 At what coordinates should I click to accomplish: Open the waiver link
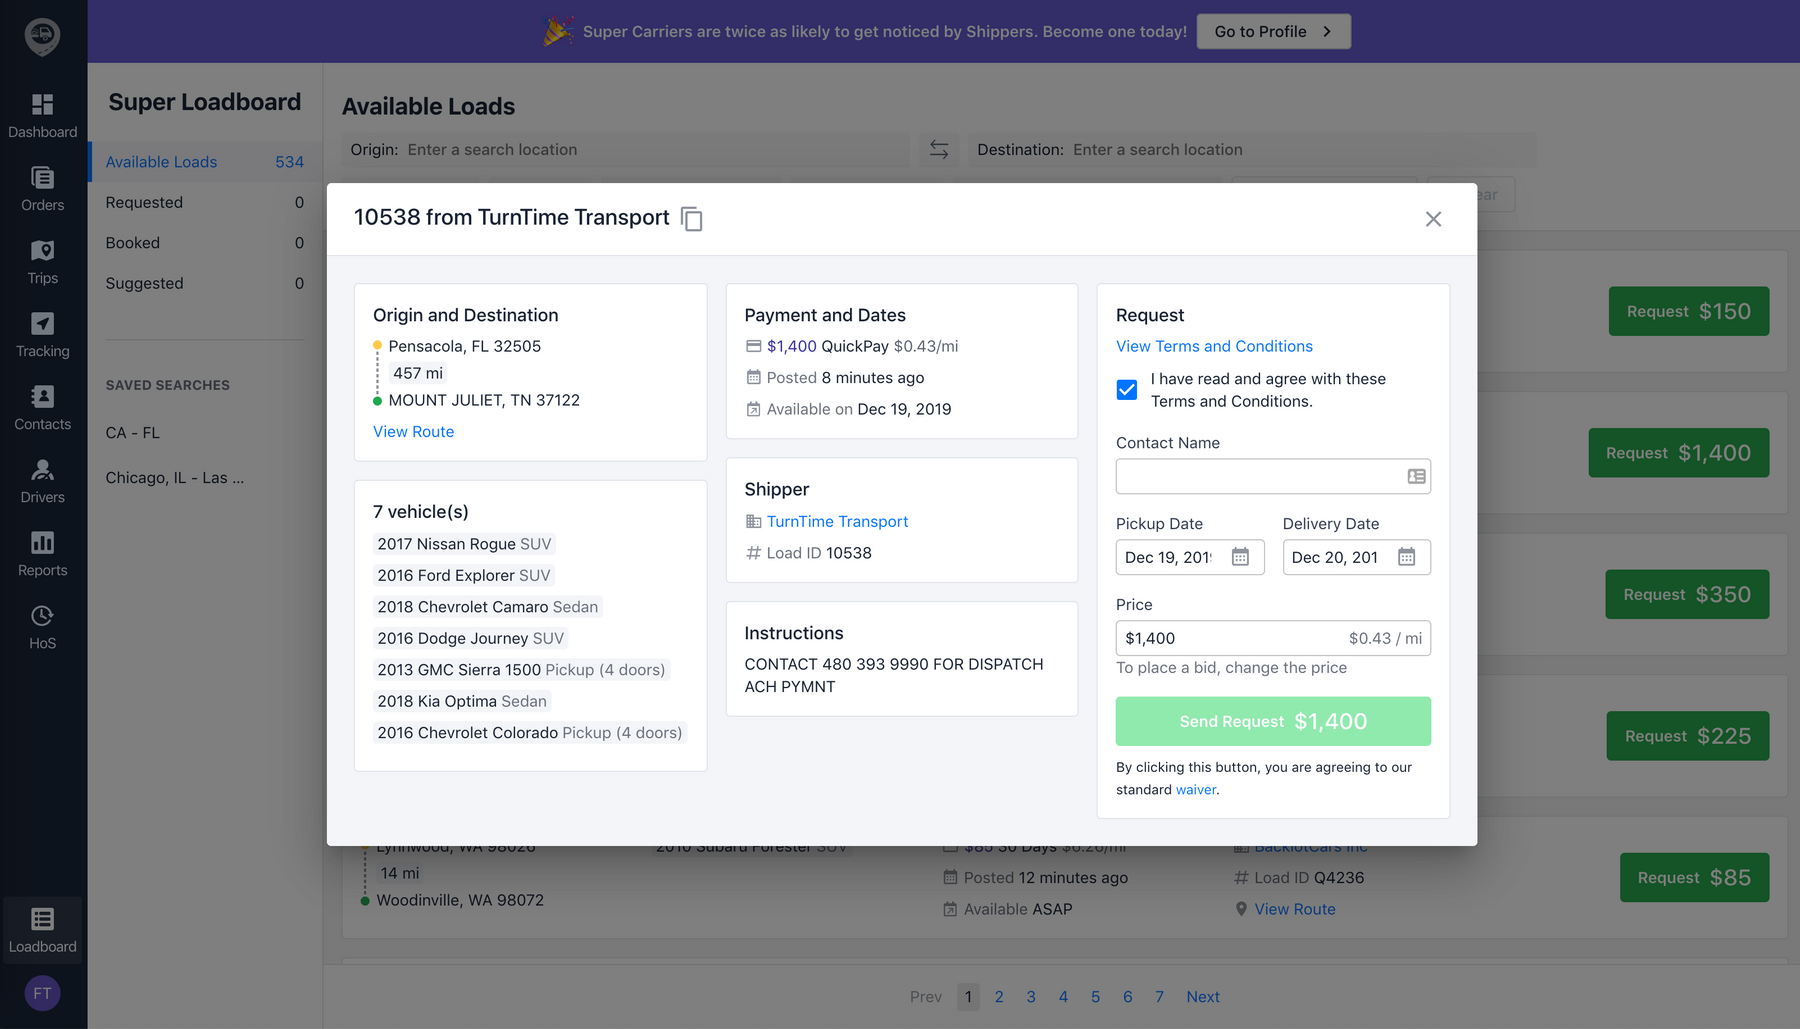coord(1196,790)
